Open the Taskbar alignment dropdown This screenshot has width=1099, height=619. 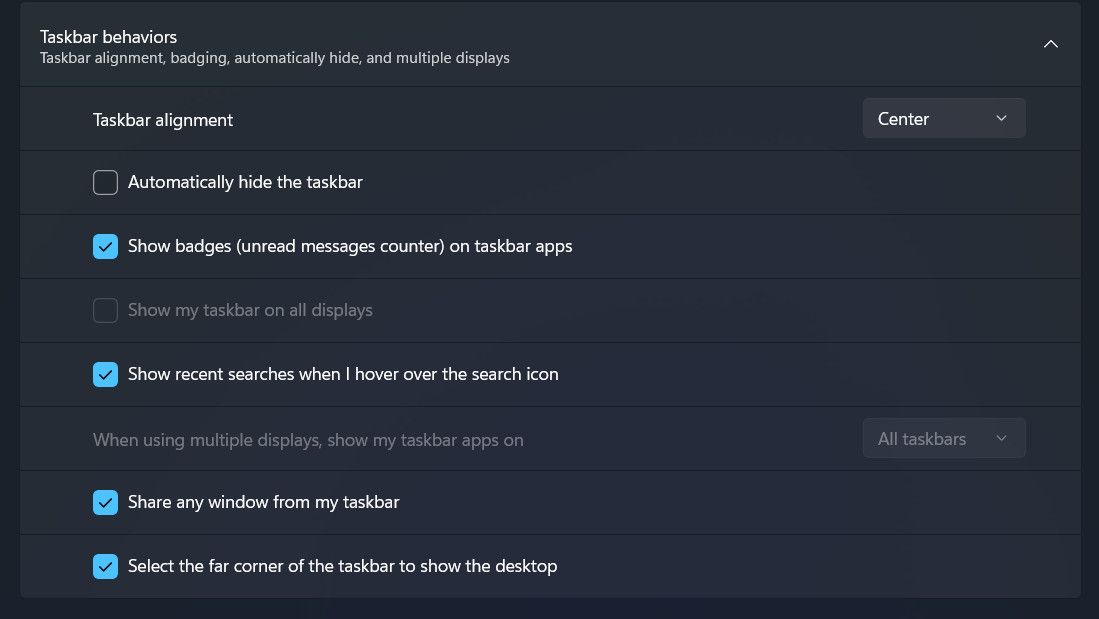coord(943,118)
